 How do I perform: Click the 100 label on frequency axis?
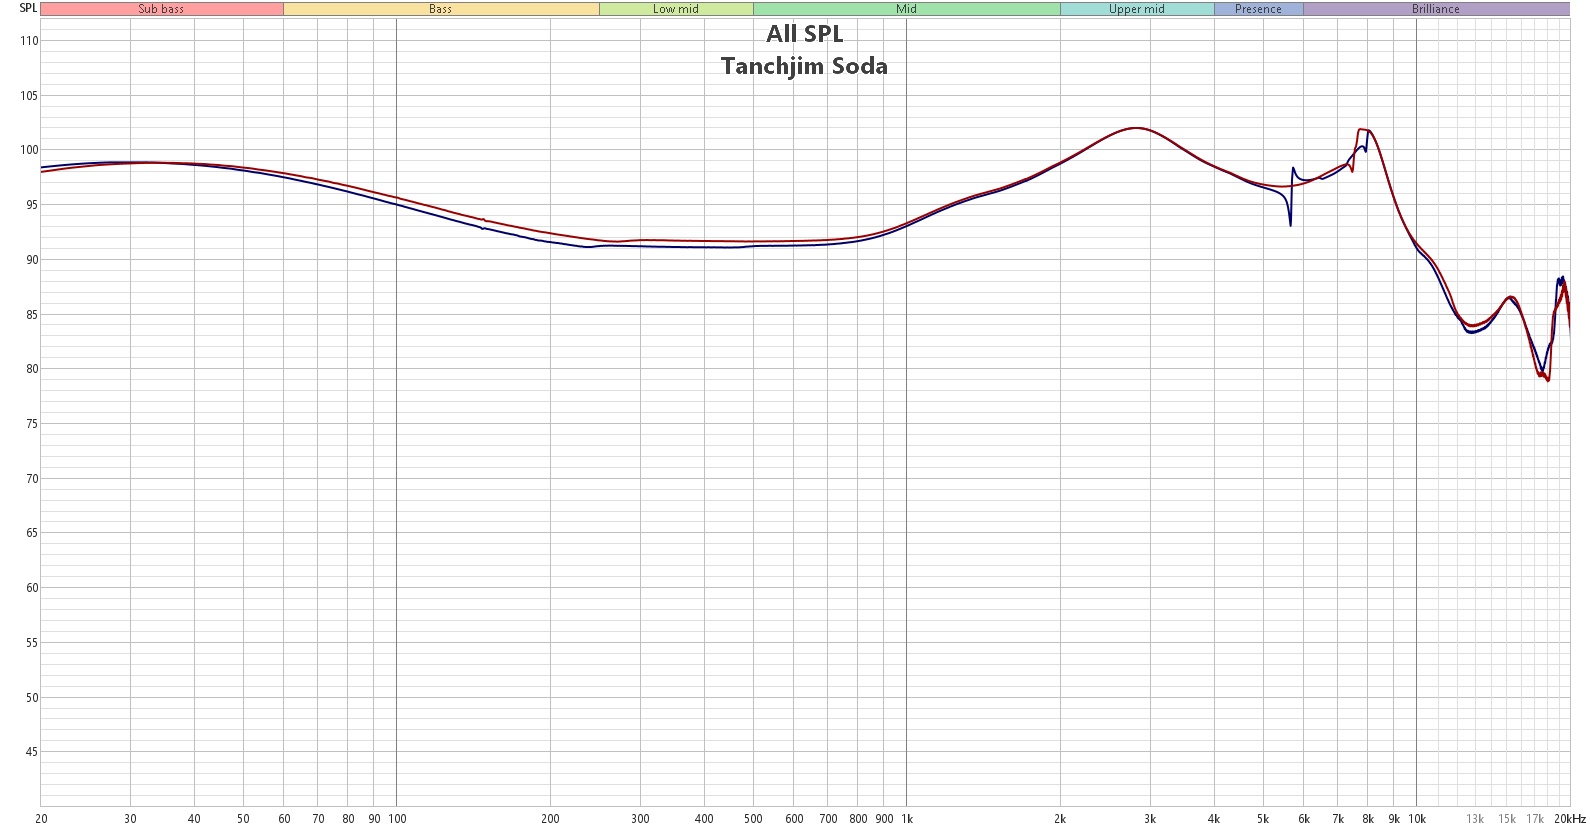tap(397, 819)
